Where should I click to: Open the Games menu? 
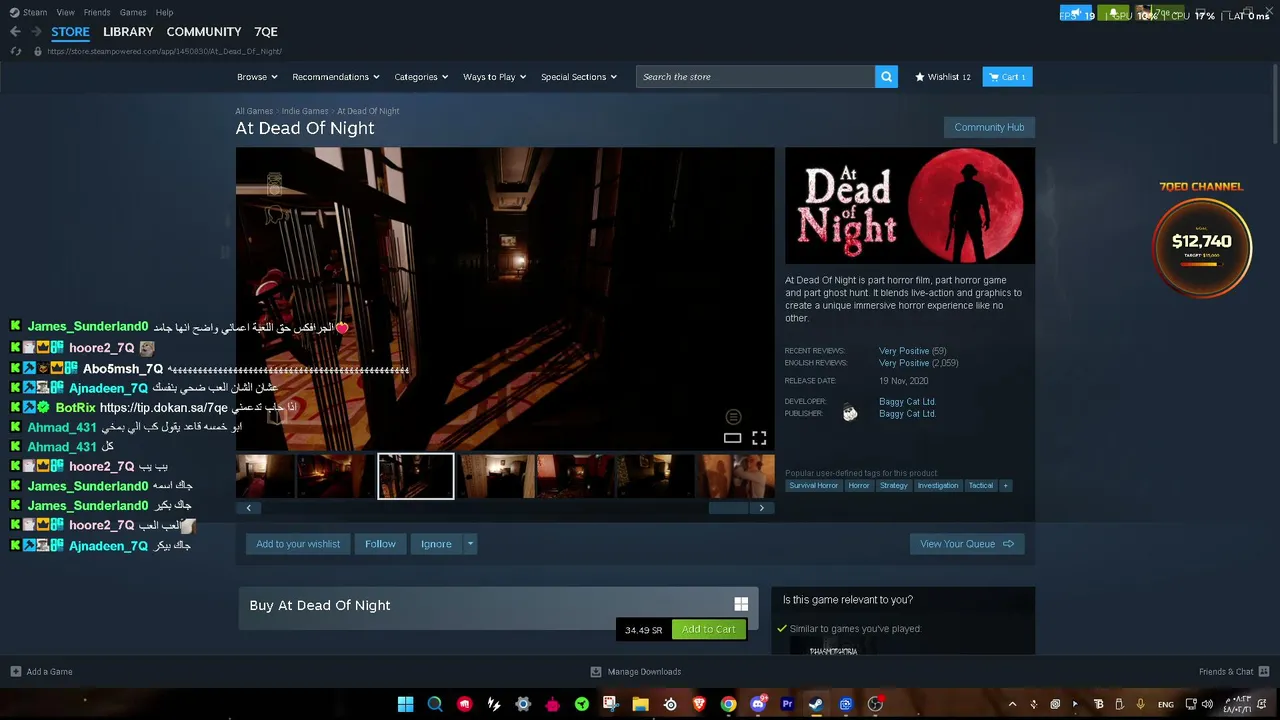tap(133, 12)
